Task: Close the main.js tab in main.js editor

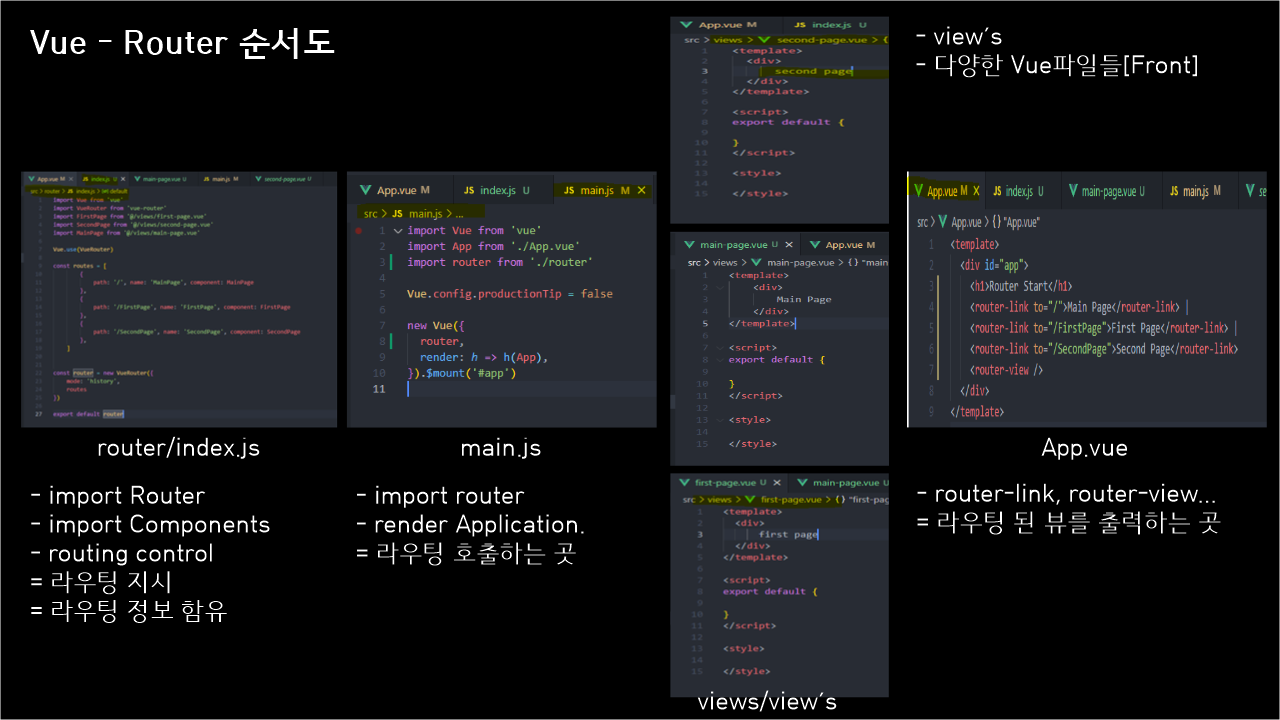Action: pos(641,190)
